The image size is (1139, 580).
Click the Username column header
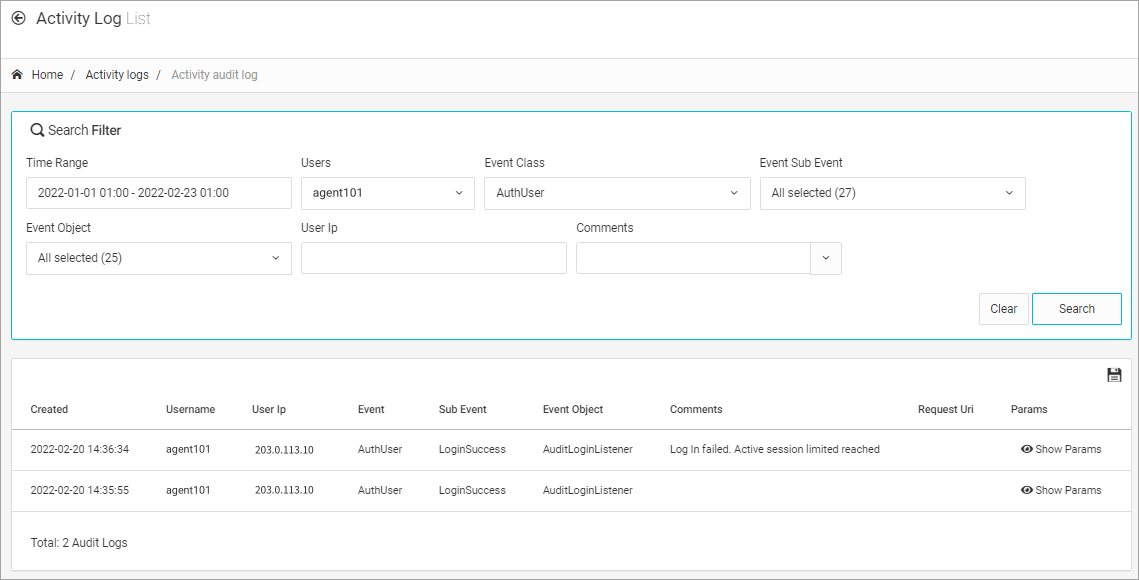pos(190,409)
